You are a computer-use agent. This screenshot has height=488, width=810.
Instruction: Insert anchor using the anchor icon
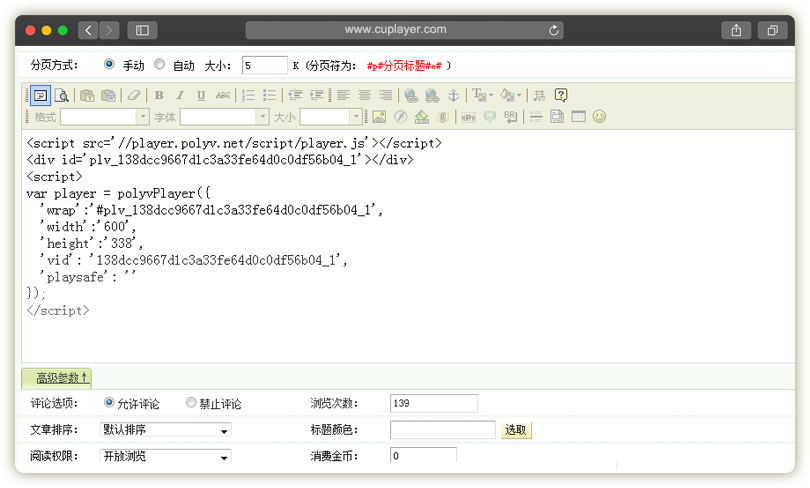(452, 96)
